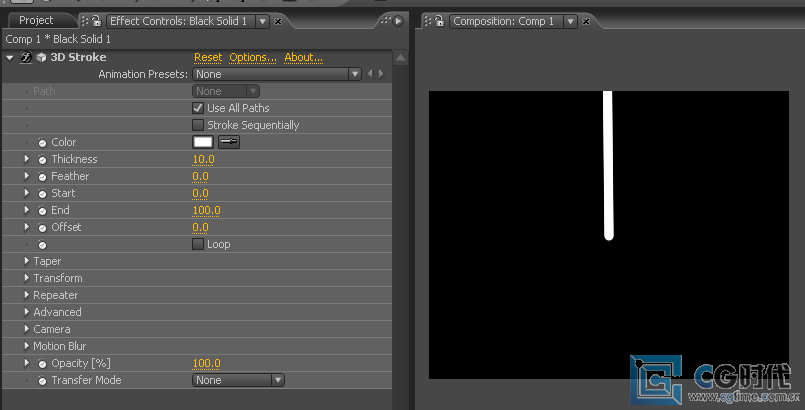Expand the Transform group

27,278
